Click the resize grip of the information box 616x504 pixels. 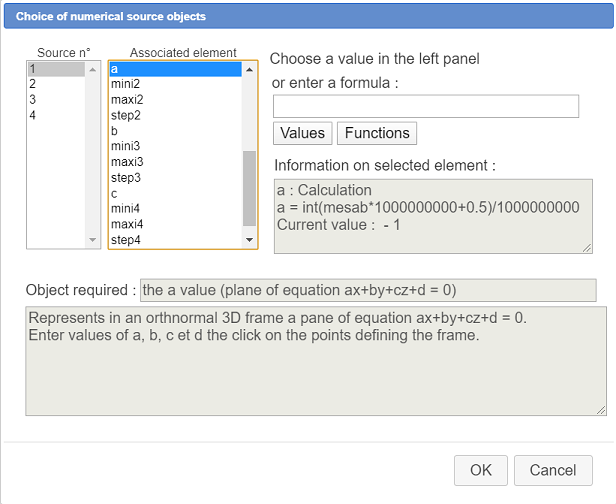click(x=587, y=247)
